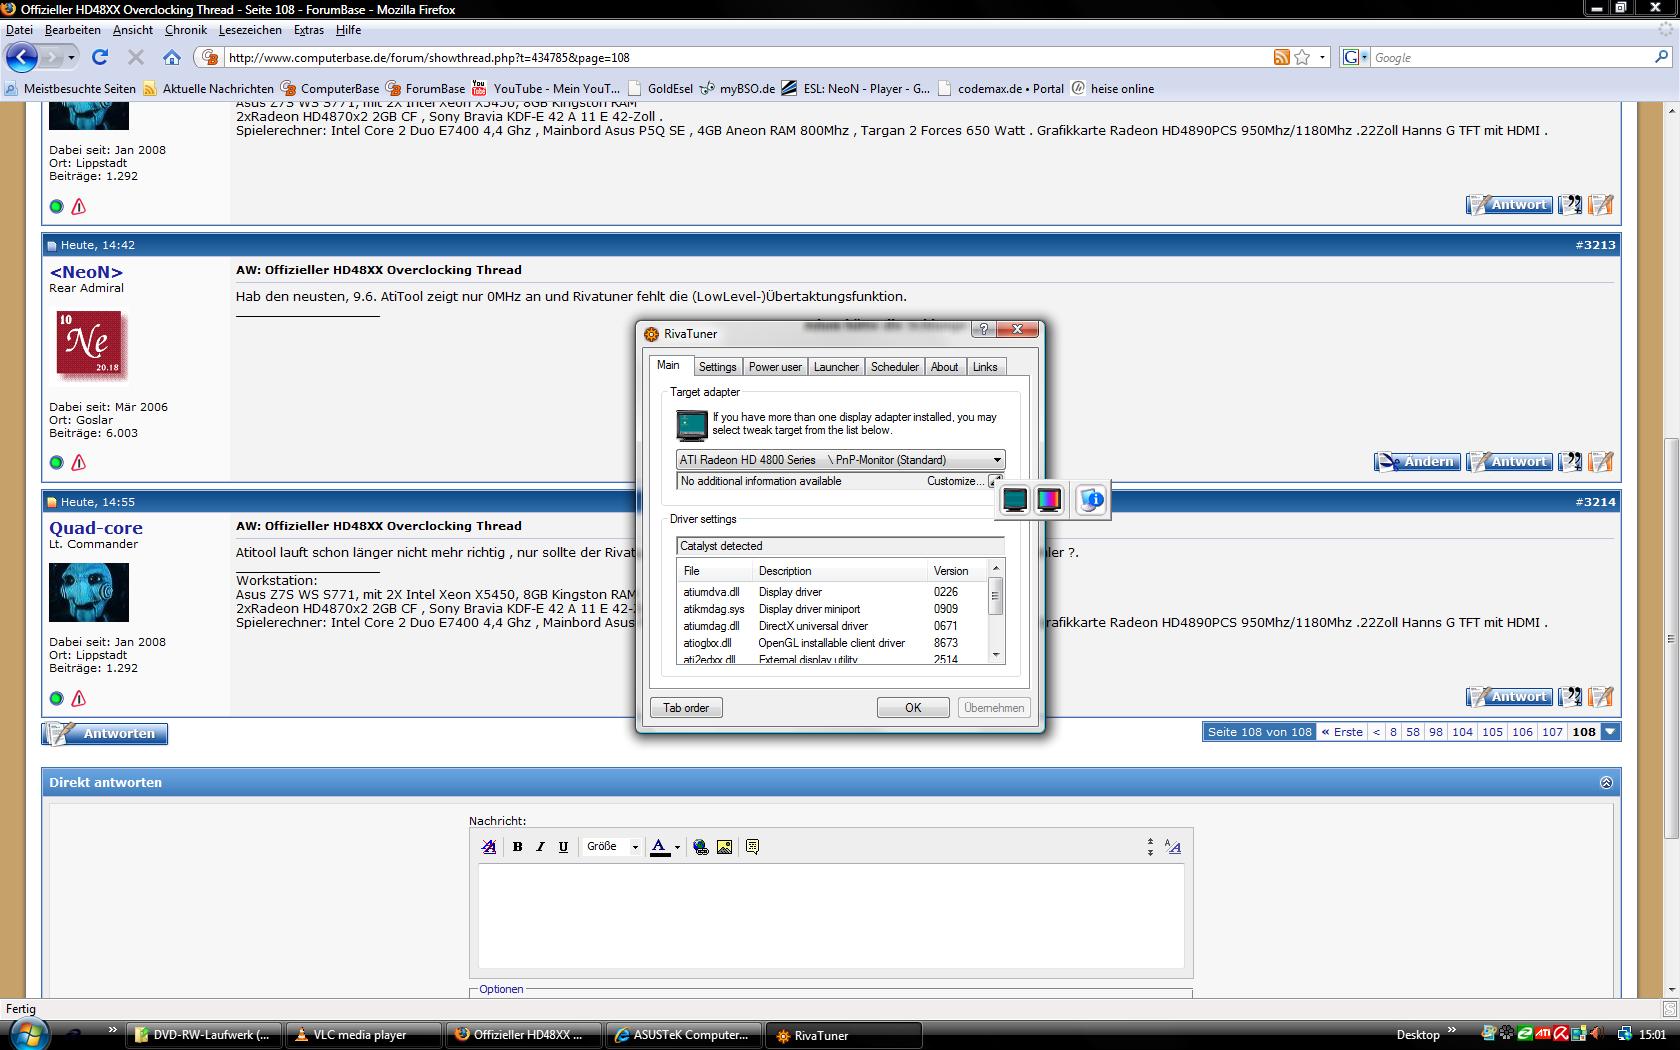Screen dimensions: 1680x1050
Task: Click the Antwort button on post #3213
Action: (x=1509, y=461)
